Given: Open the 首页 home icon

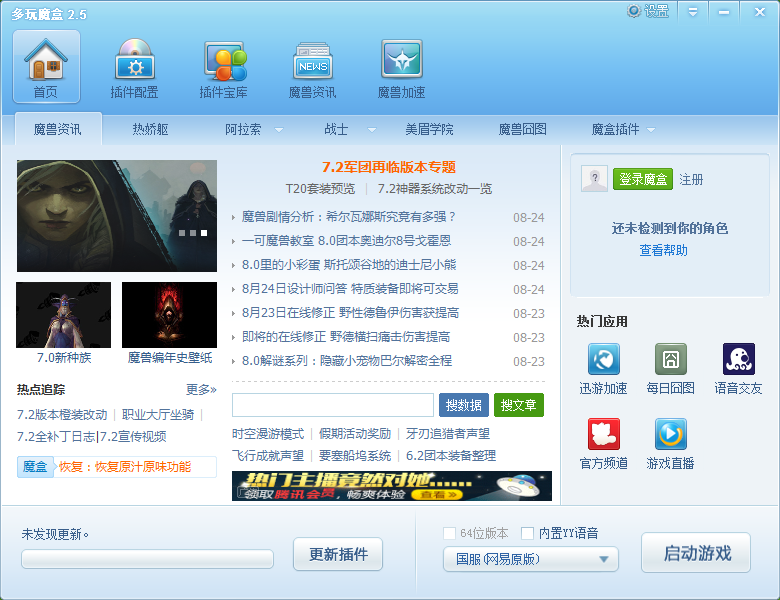Looking at the screenshot, I should pos(46,67).
